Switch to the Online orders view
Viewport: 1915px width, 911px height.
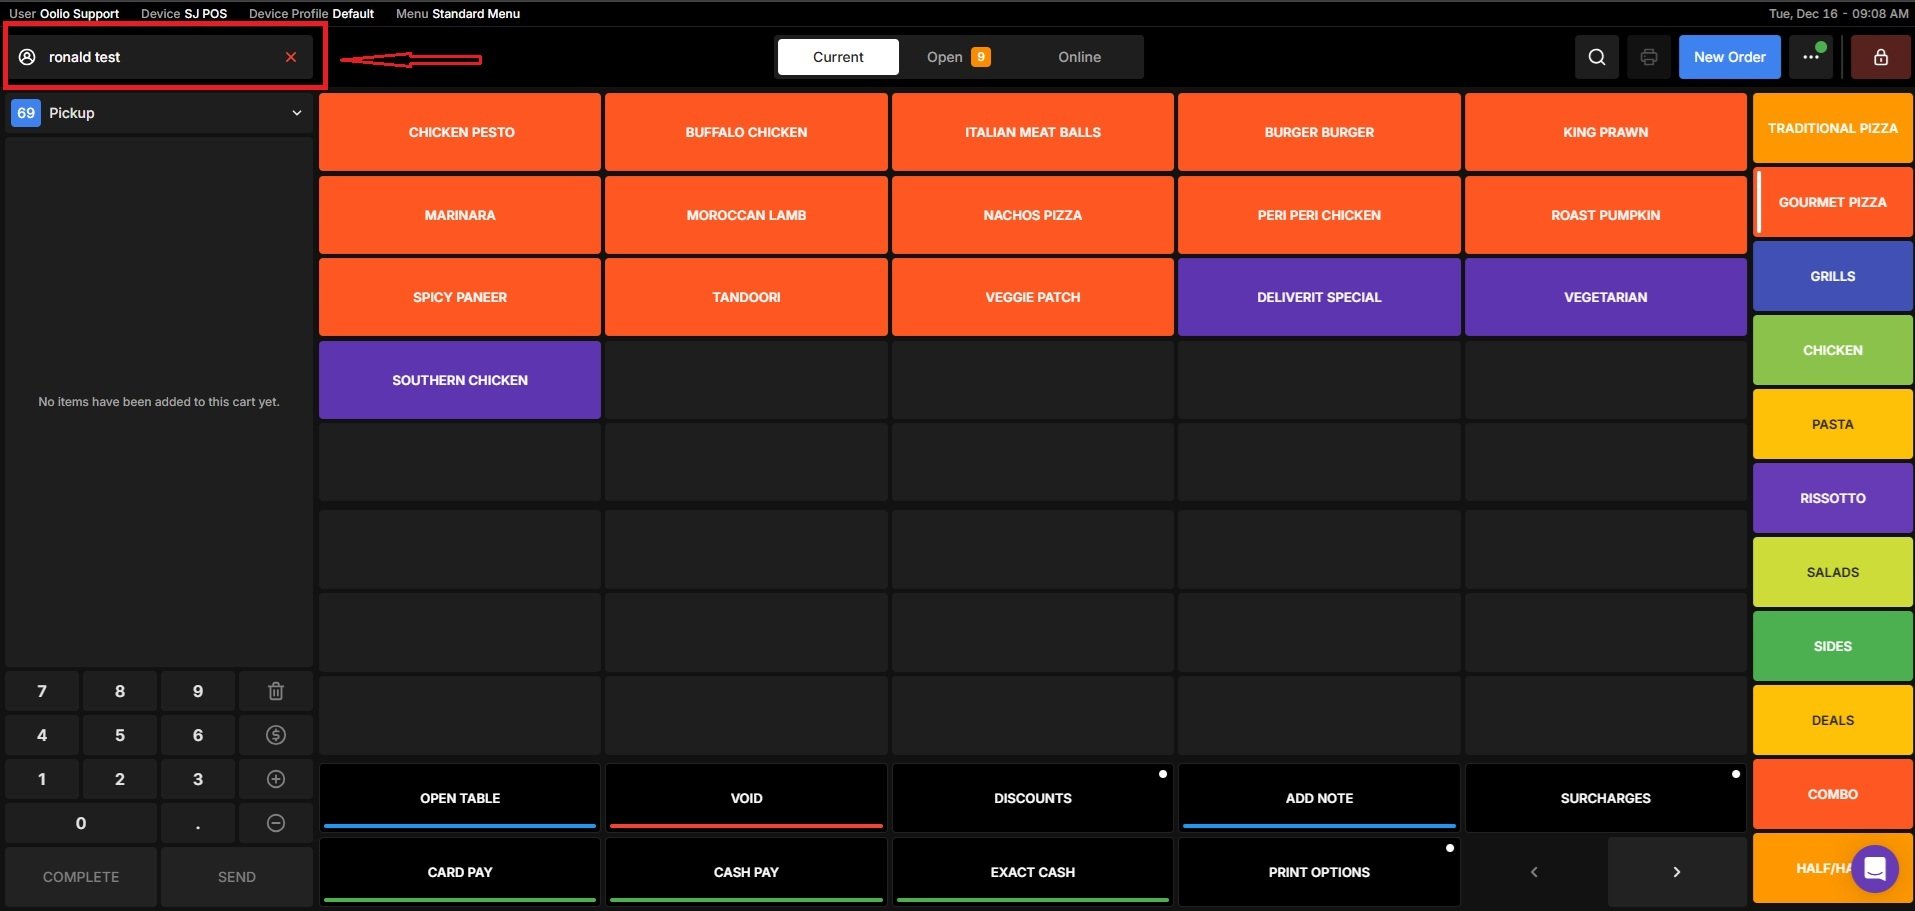[x=1078, y=57]
